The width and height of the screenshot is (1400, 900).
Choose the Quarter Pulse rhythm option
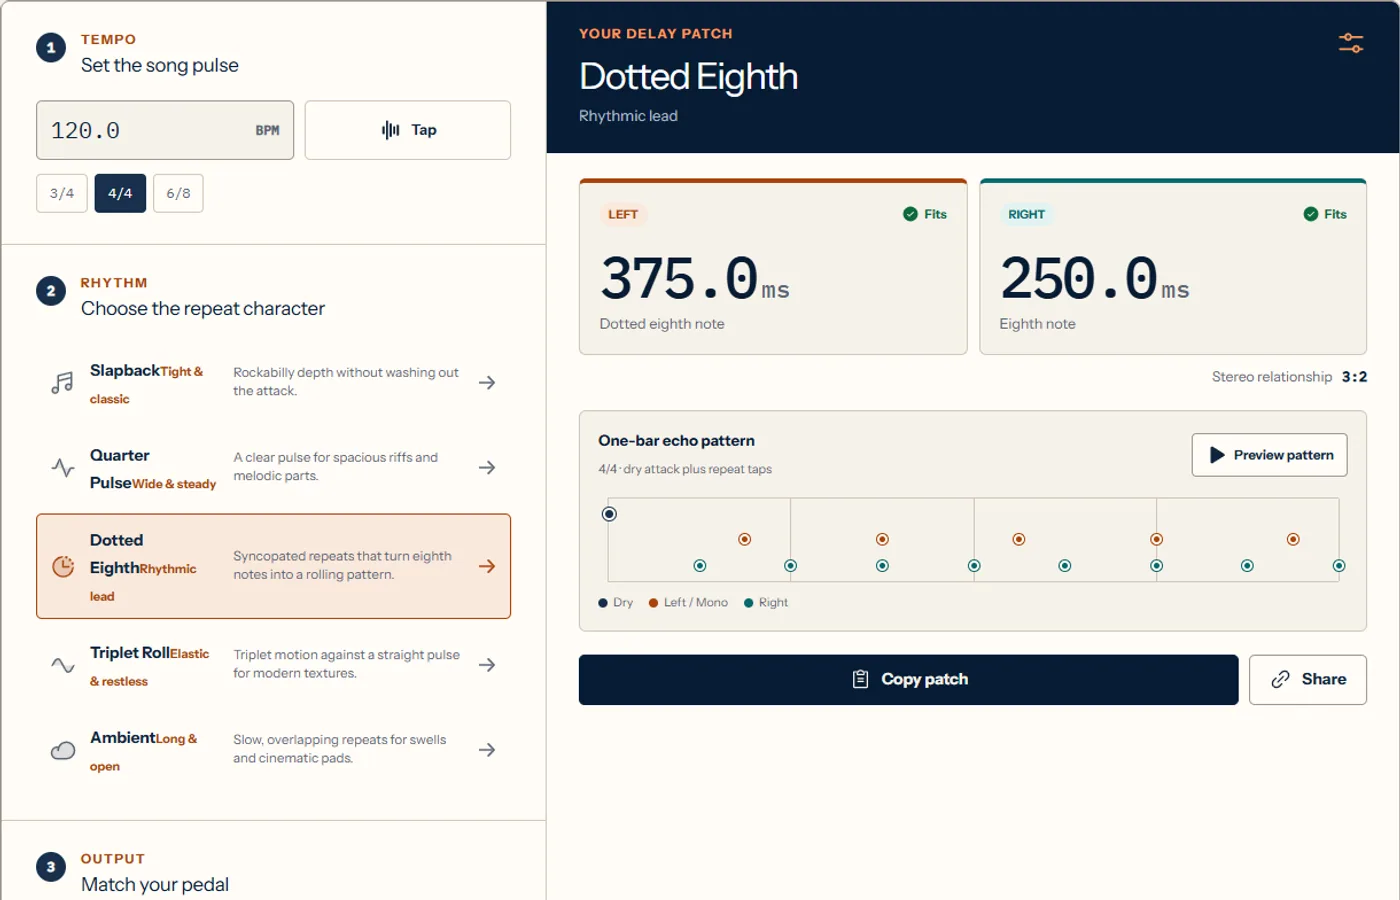coord(273,468)
